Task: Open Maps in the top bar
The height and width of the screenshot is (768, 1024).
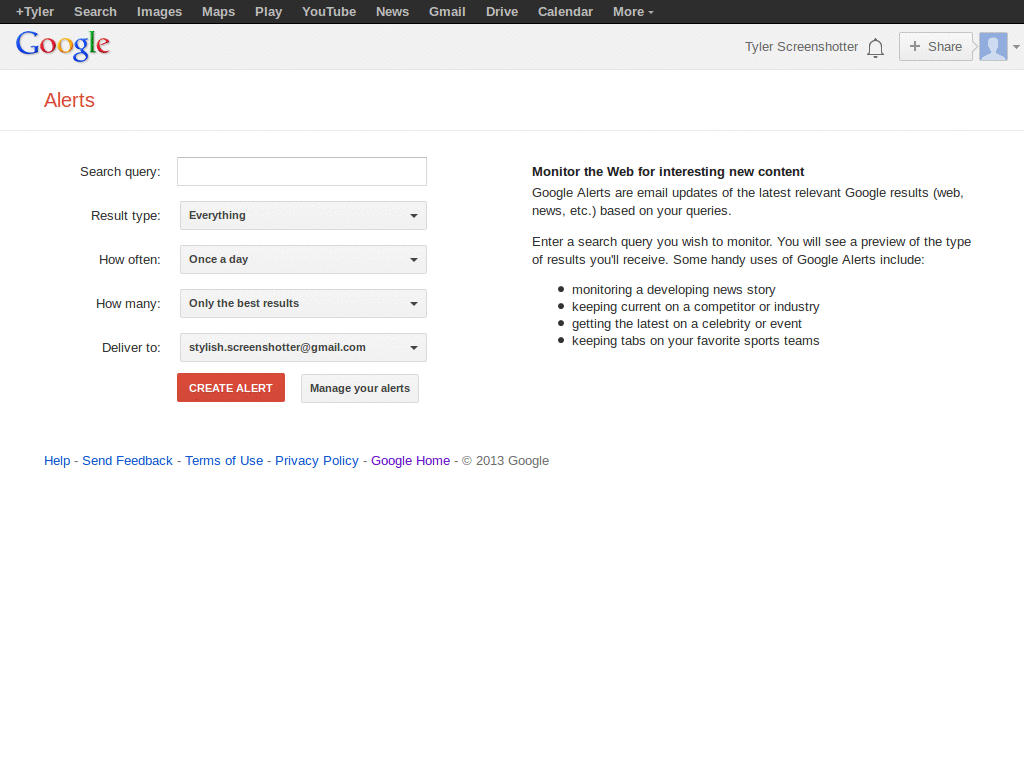Action: (218, 12)
